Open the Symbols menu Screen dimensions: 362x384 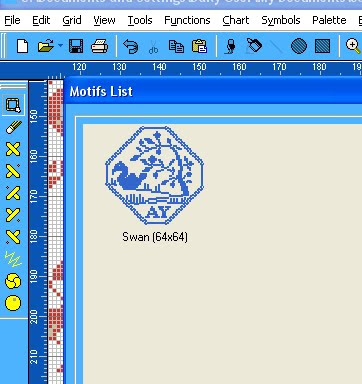[x=281, y=20]
